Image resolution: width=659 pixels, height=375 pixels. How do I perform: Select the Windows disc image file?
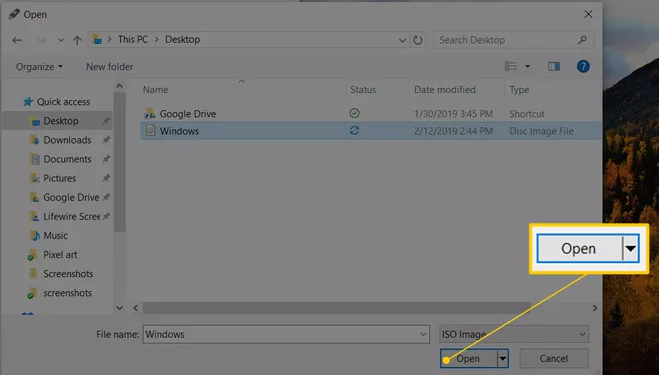372,131
